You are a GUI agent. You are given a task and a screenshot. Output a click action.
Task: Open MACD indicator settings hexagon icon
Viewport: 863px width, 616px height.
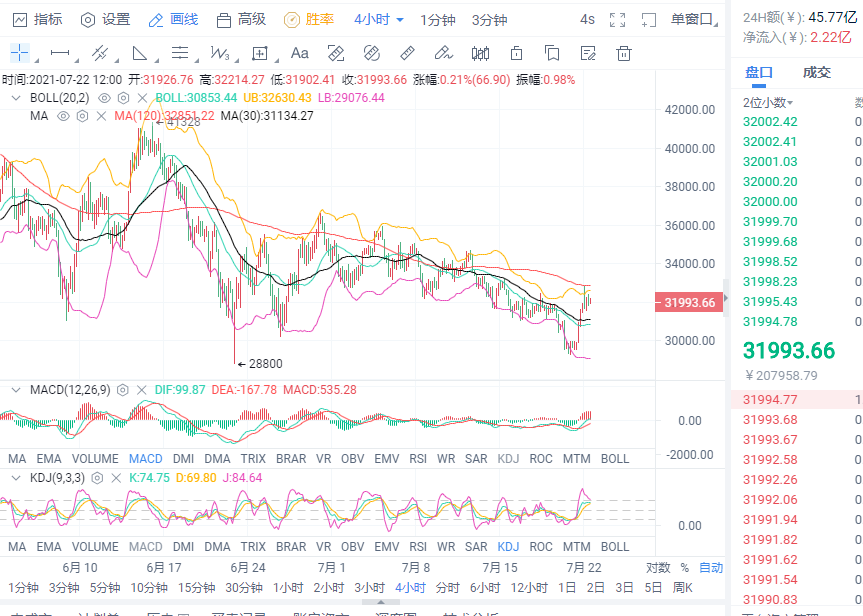click(123, 390)
